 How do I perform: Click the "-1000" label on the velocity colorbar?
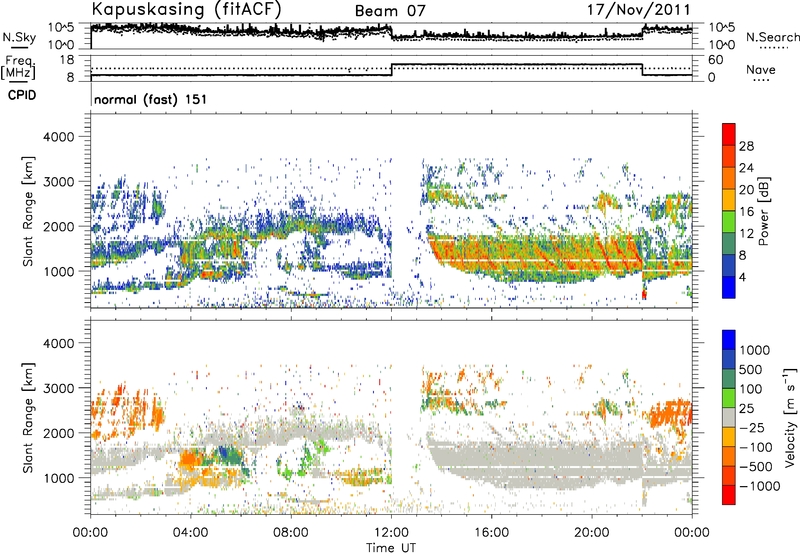[759, 486]
